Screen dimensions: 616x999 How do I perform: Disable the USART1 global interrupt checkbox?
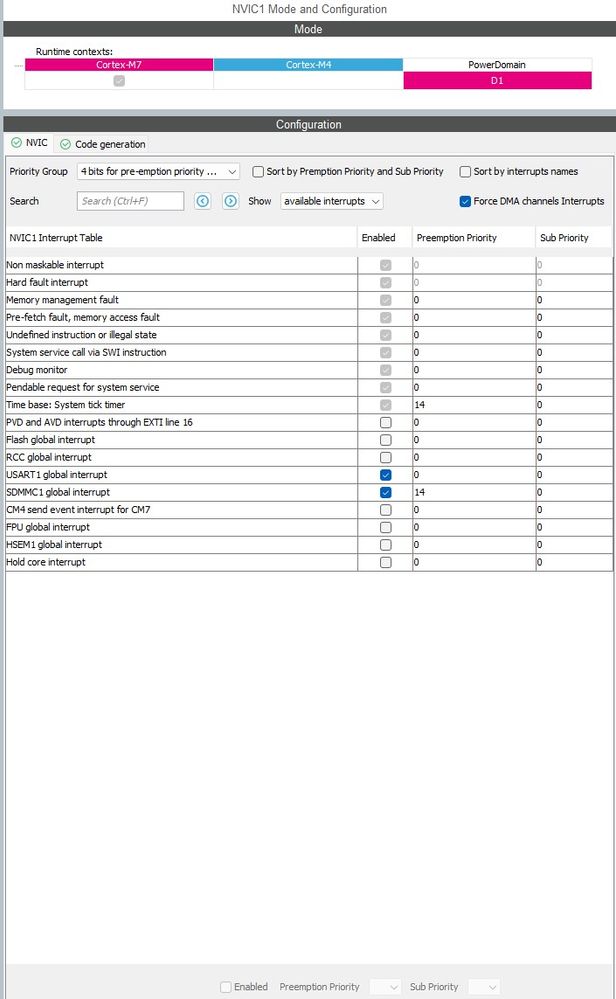(x=386, y=475)
